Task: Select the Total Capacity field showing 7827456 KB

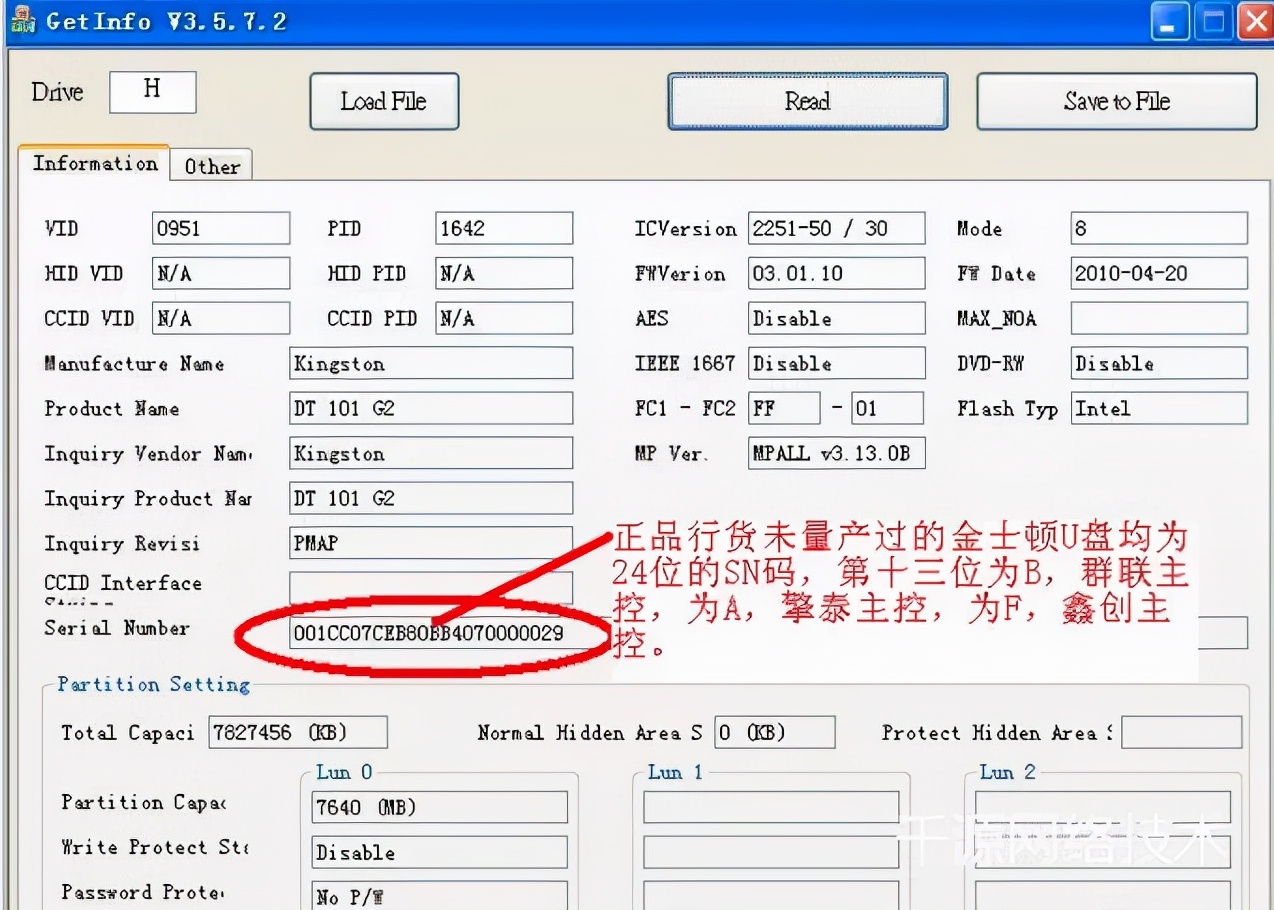Action: click(x=297, y=732)
